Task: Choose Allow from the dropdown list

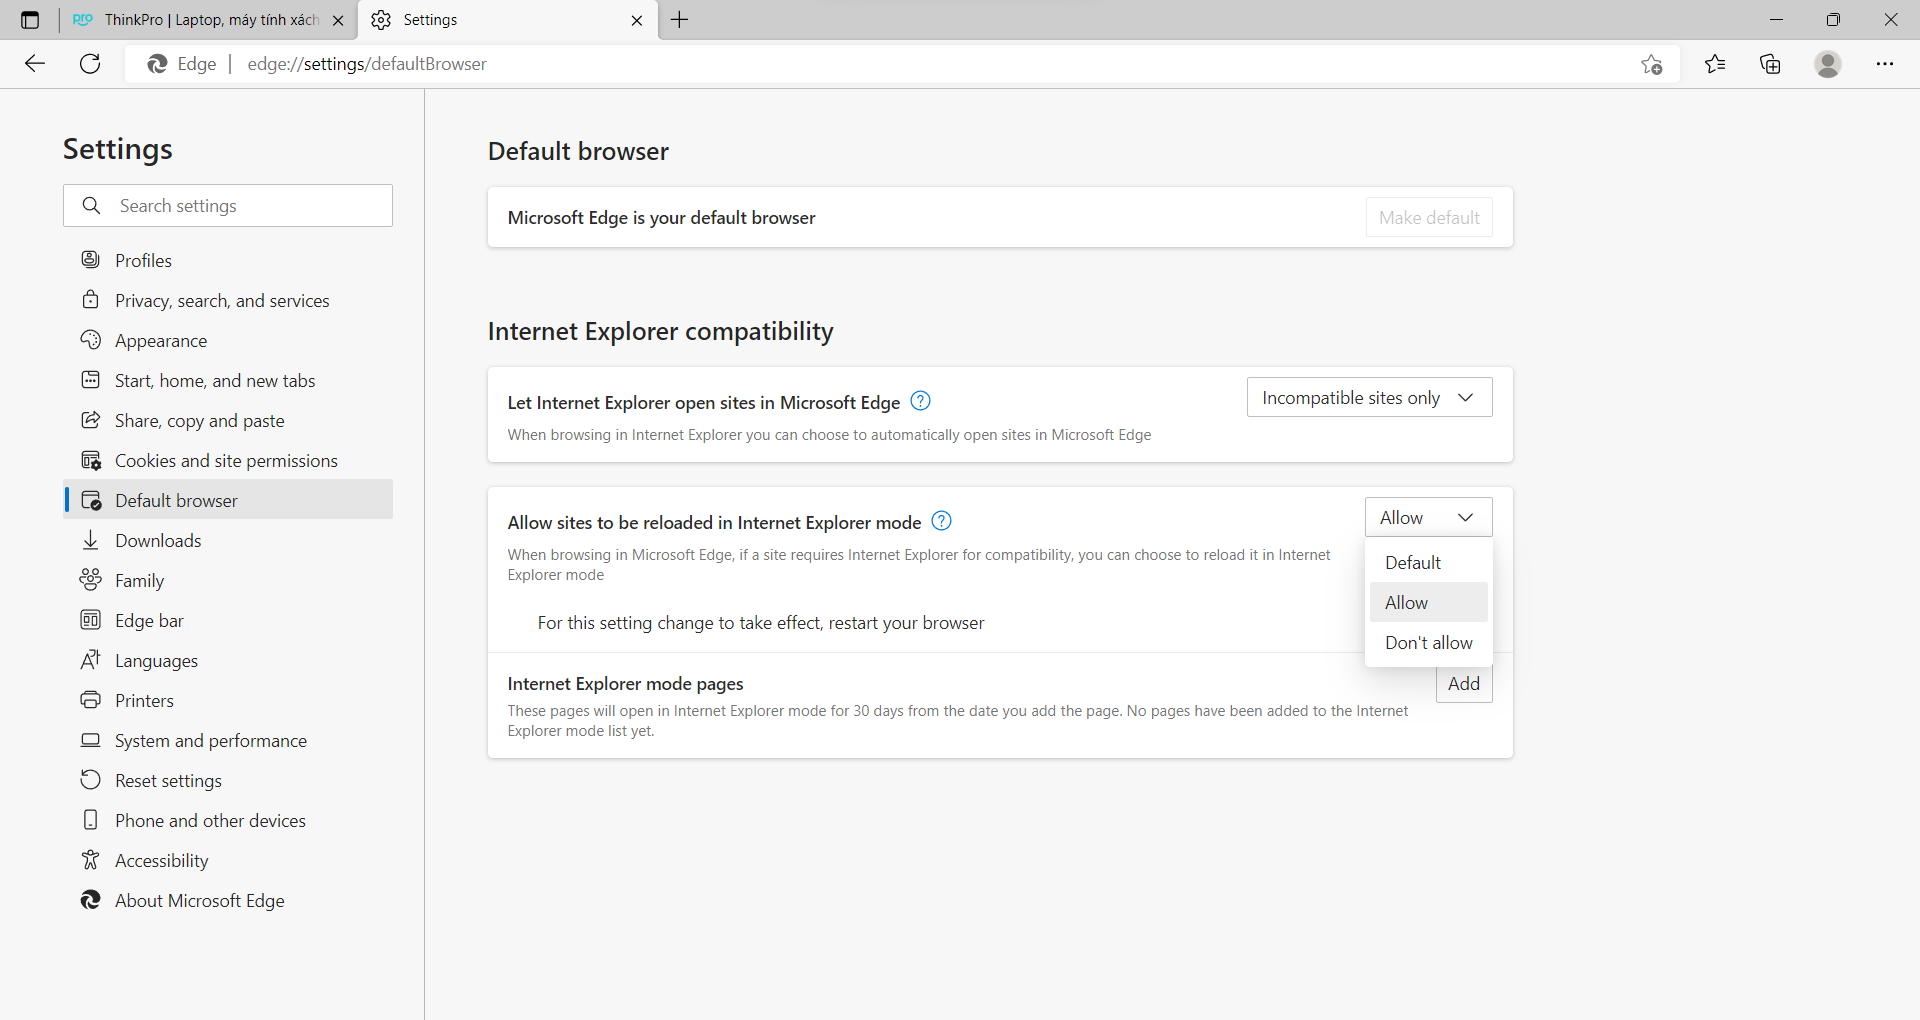Action: pos(1428,603)
